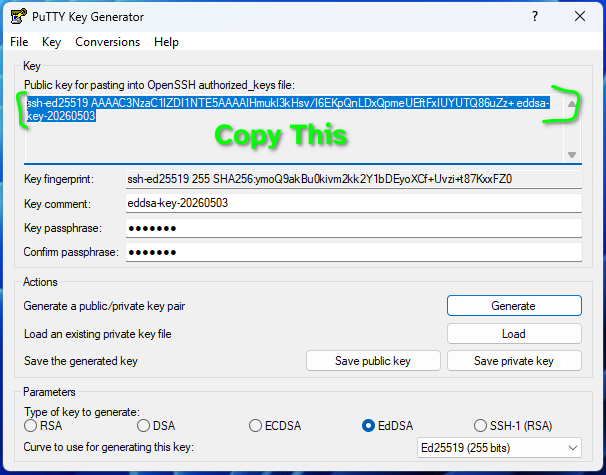This screenshot has width=606, height=475.
Task: Click 'Generate a public/private key pair' label
Action: pos(104,306)
